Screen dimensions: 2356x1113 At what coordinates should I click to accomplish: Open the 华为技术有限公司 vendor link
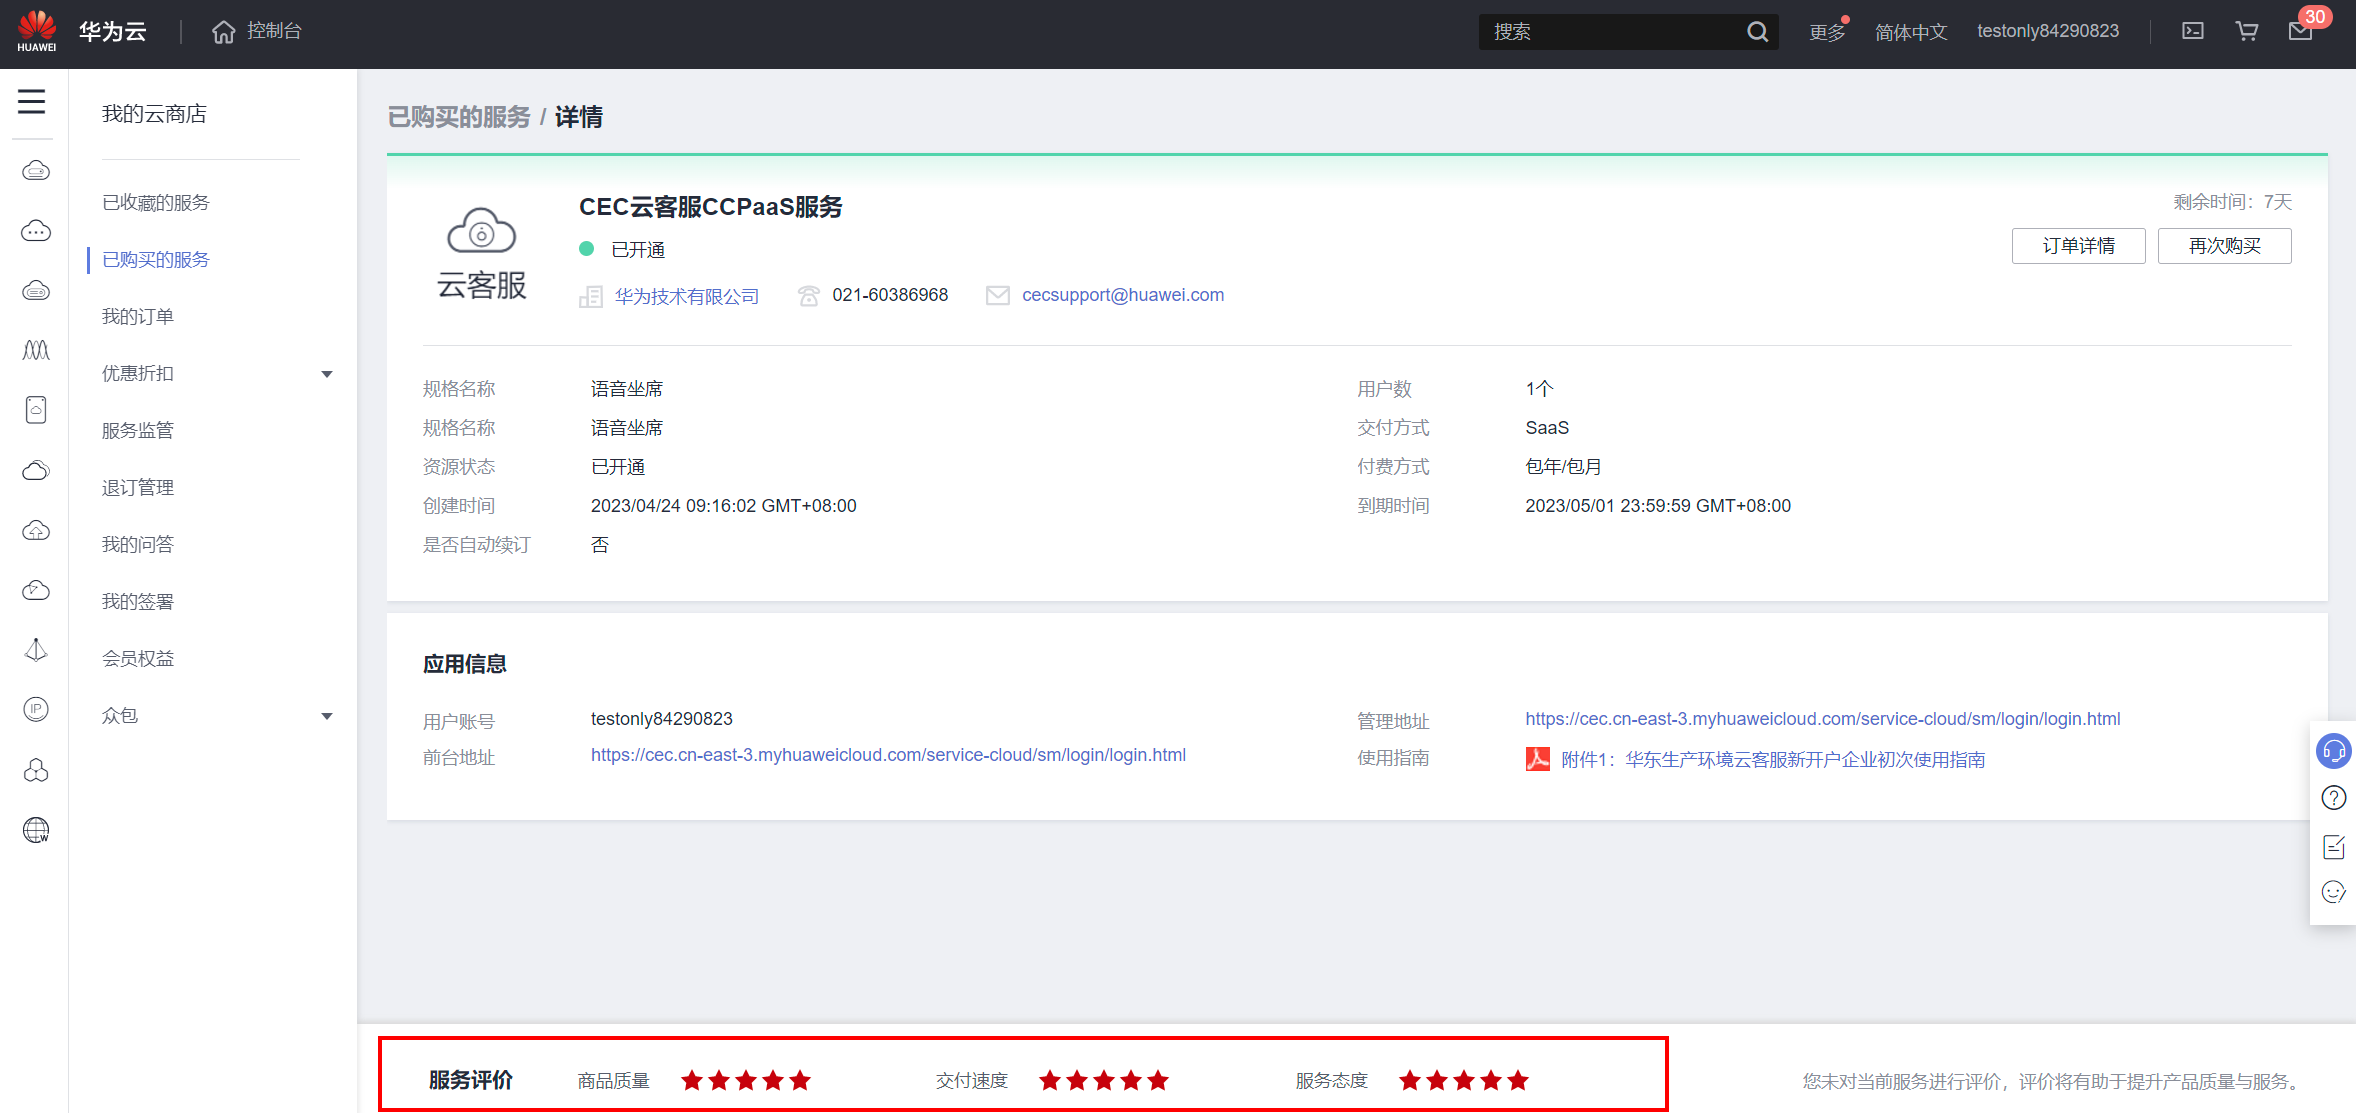click(x=687, y=296)
